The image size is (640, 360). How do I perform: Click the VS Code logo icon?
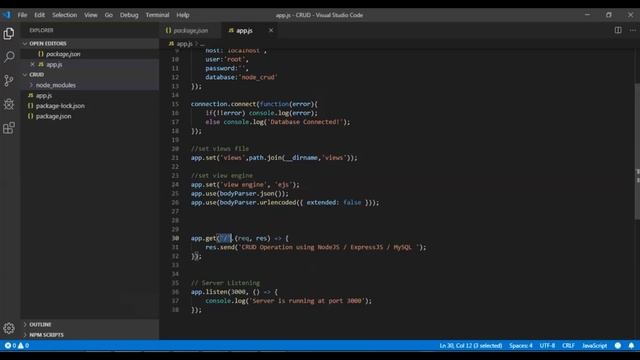7,15
